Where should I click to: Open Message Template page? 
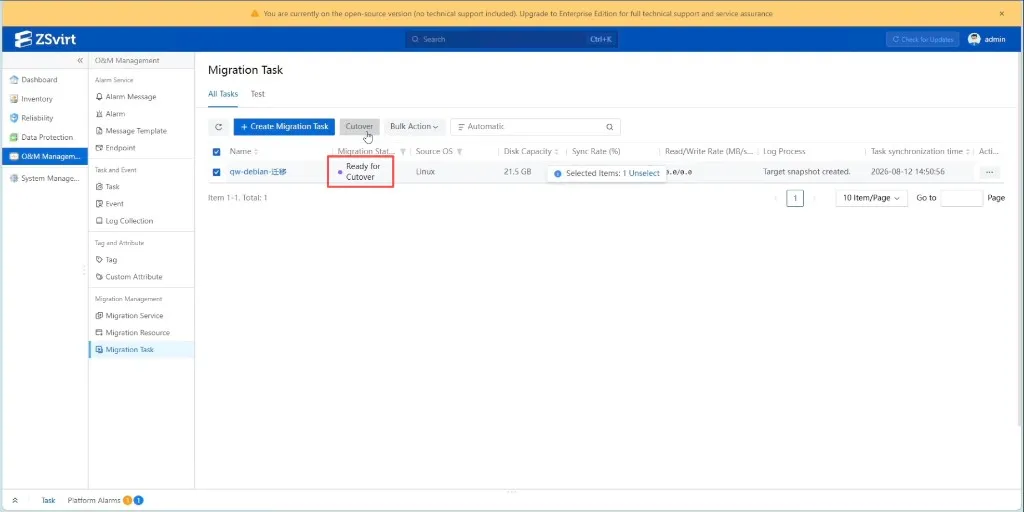point(136,131)
